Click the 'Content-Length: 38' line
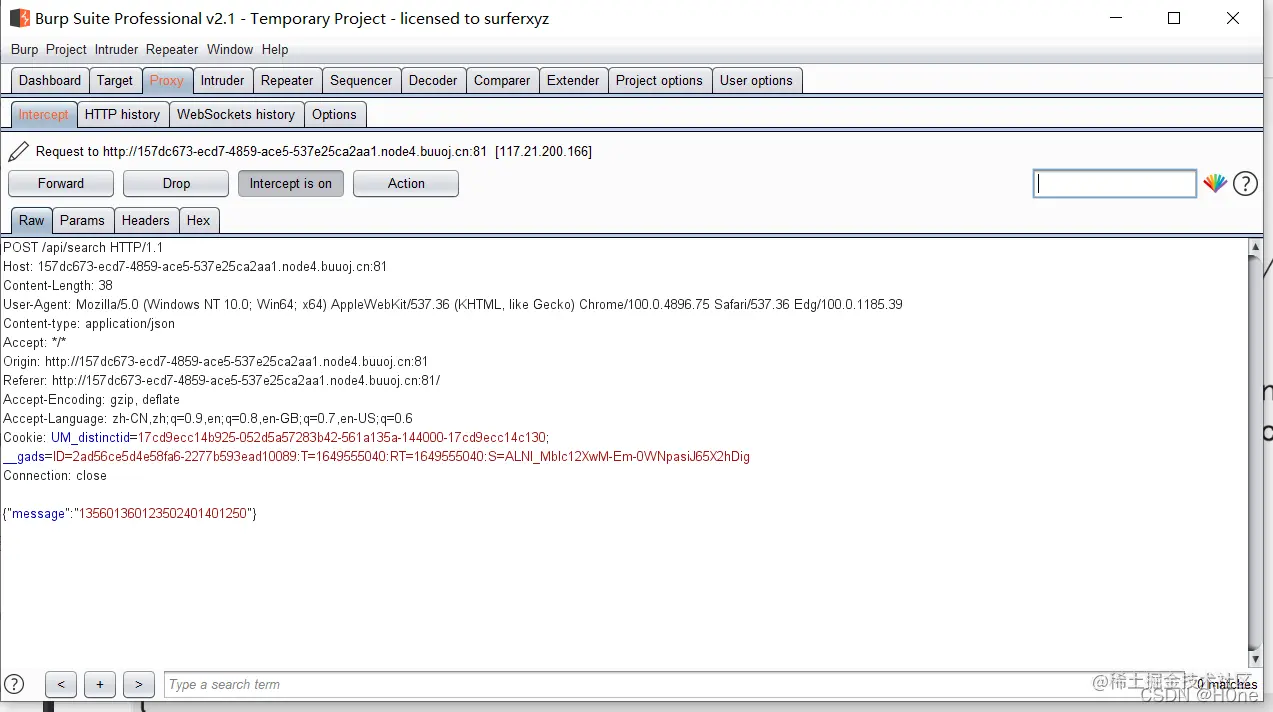1273x712 pixels. [x=58, y=285]
